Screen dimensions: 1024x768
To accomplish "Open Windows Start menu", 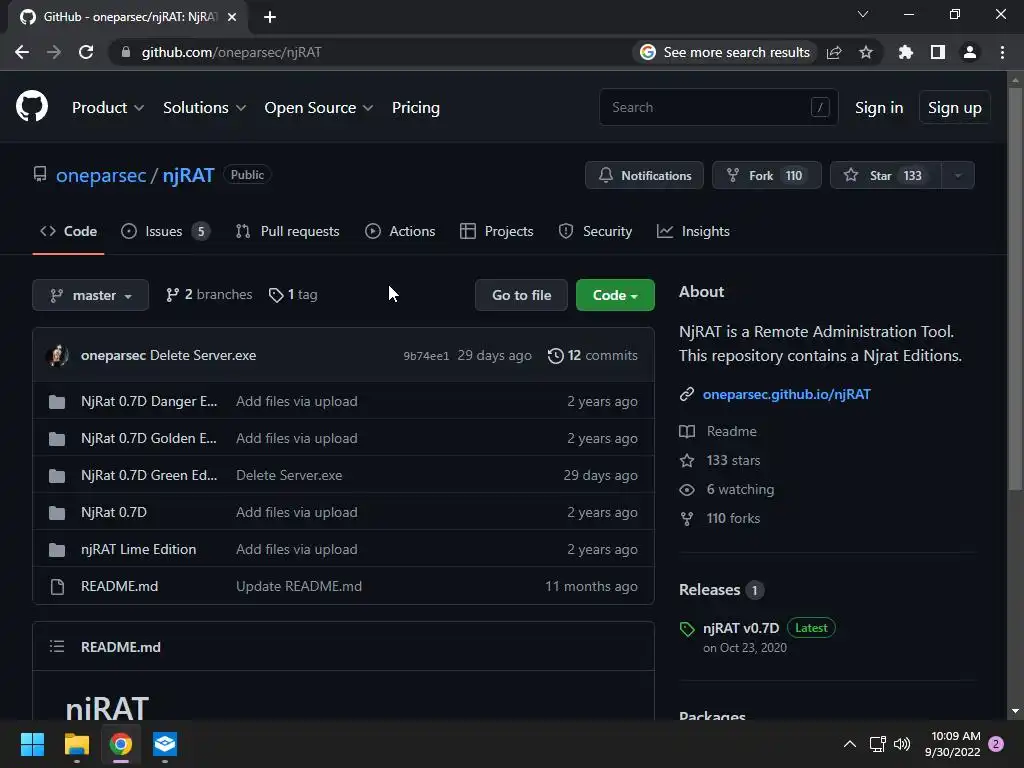I will point(32,744).
